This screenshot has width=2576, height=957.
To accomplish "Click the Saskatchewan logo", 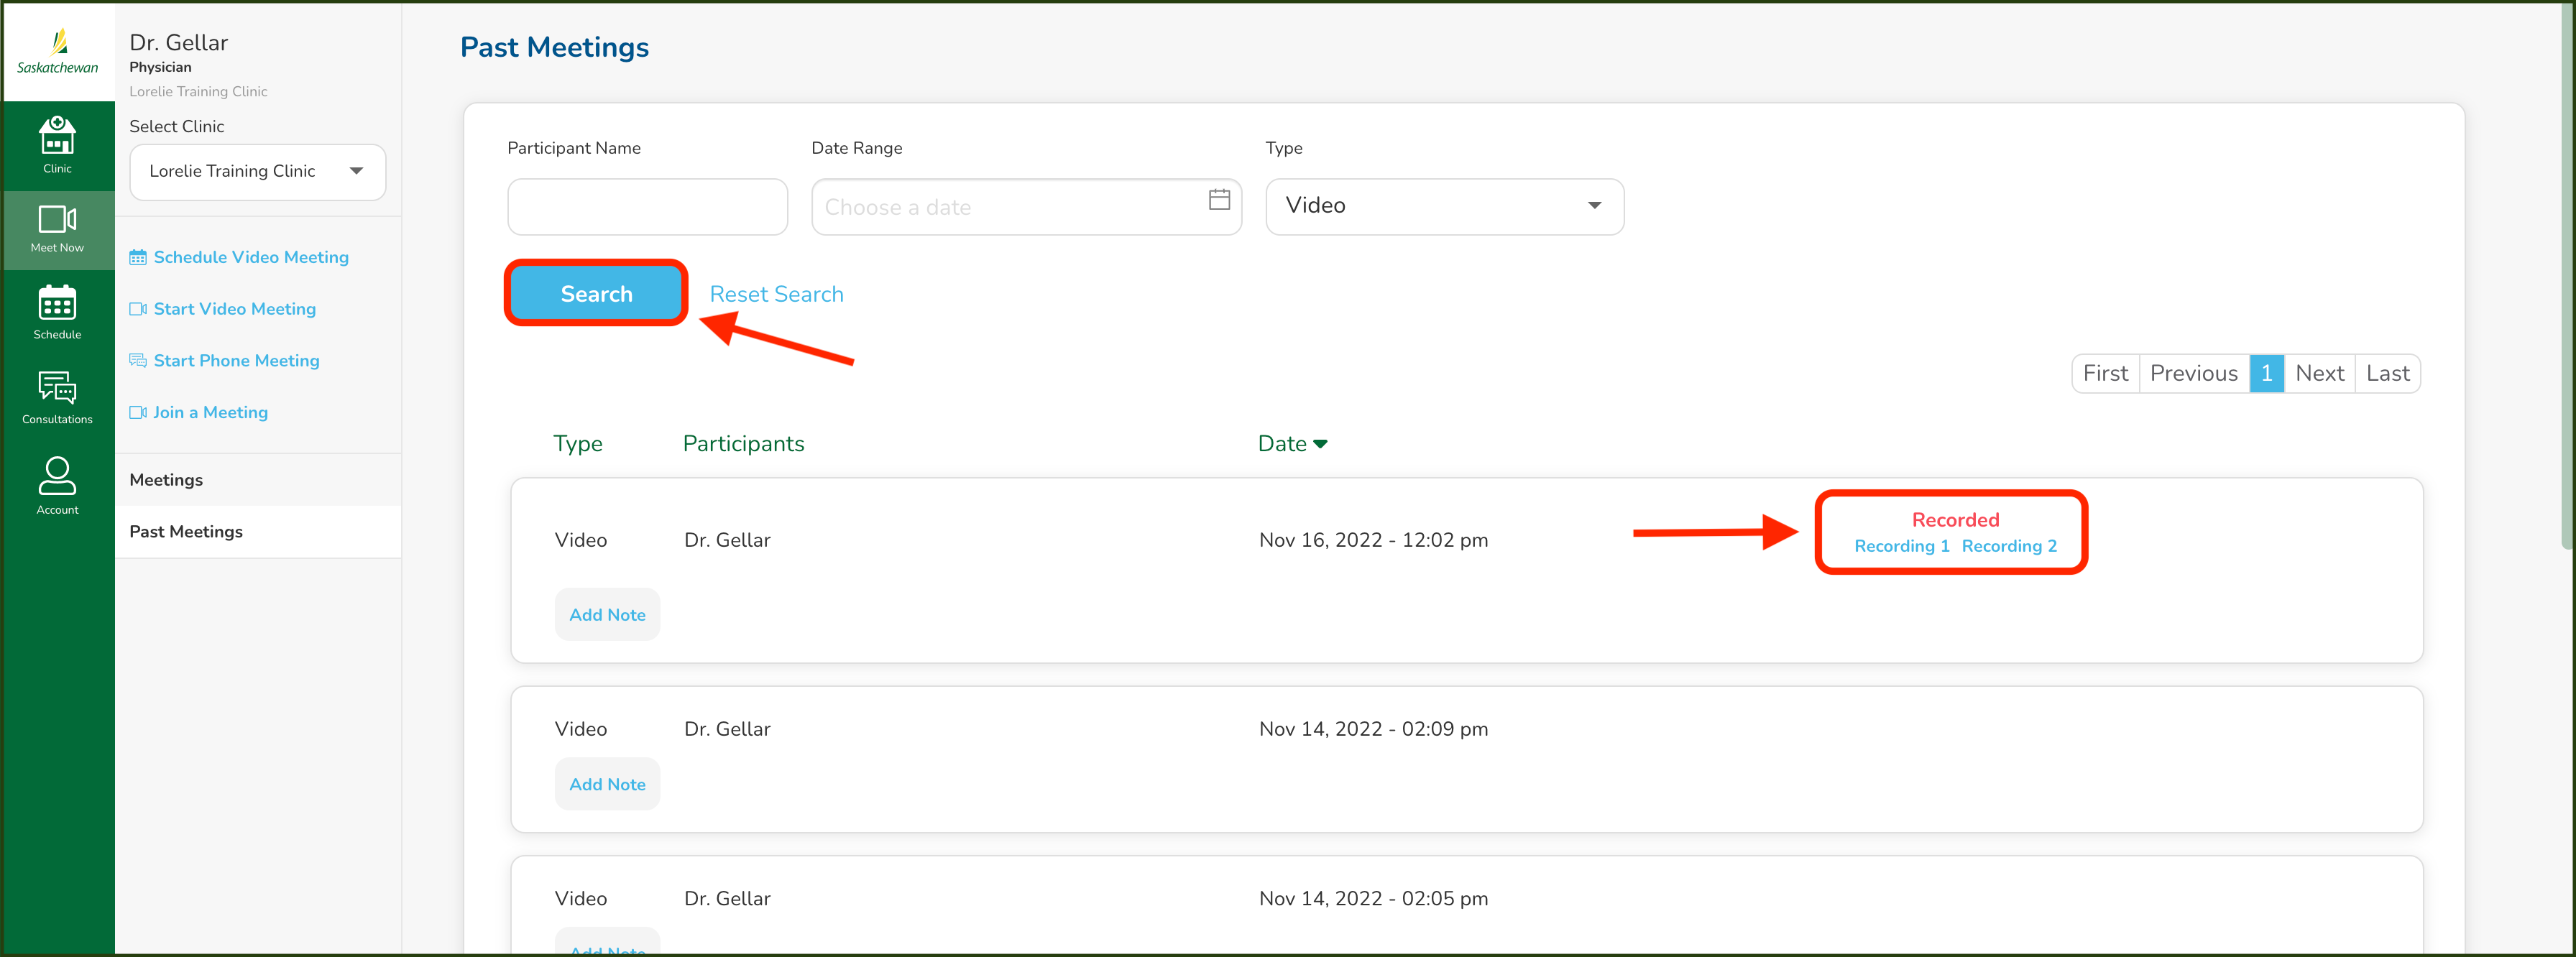I will pyautogui.click(x=57, y=52).
